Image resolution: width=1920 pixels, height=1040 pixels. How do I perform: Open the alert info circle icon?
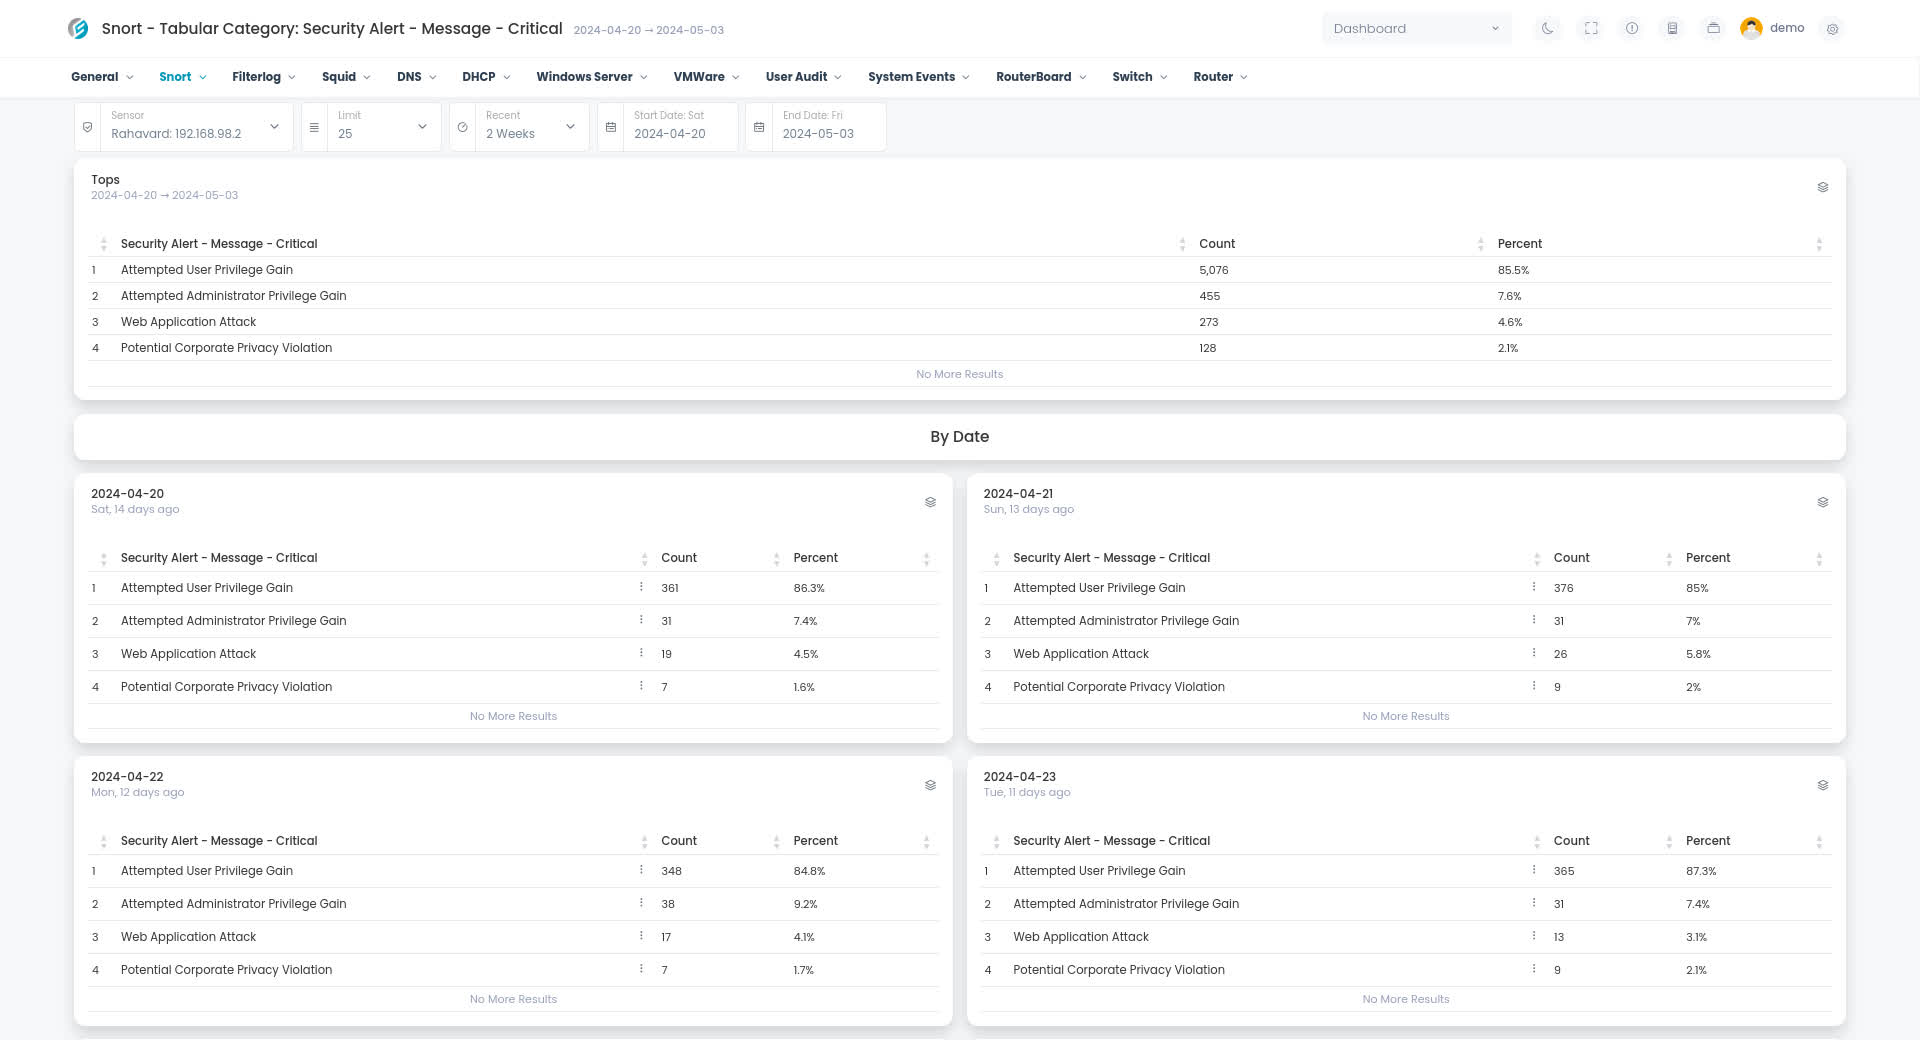pos(1632,29)
